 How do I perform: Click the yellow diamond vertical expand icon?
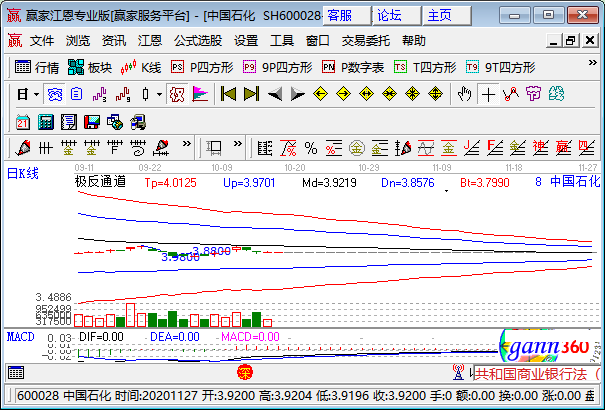[435, 94]
